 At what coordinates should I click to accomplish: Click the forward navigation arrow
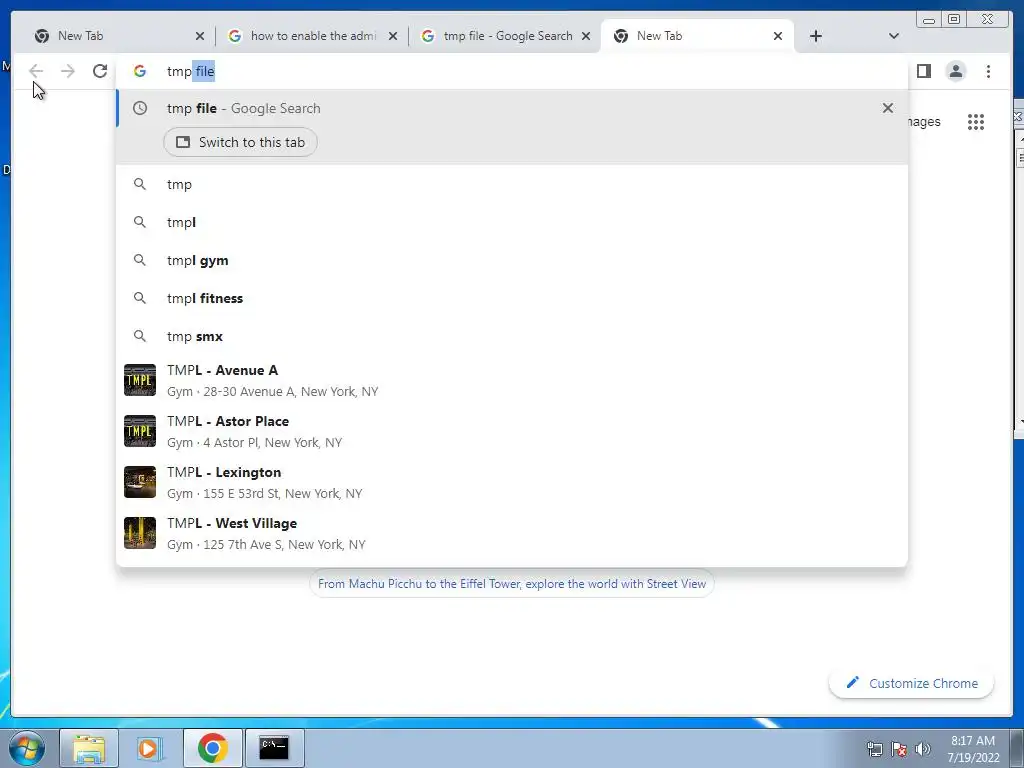coord(68,71)
